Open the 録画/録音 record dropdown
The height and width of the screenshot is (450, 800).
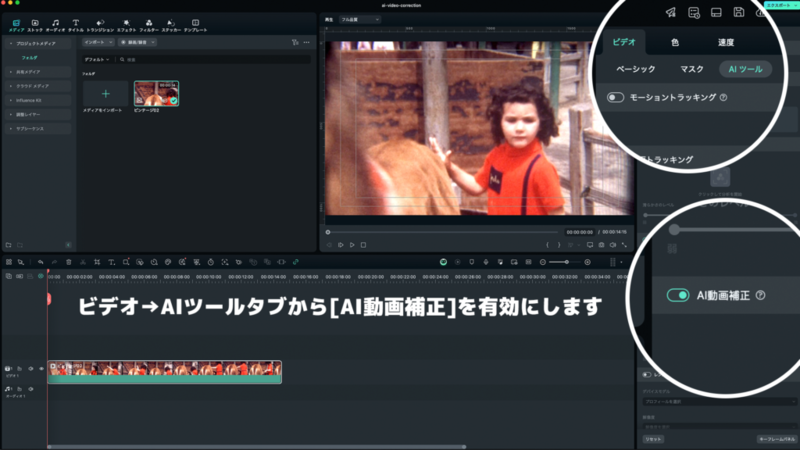pos(137,42)
